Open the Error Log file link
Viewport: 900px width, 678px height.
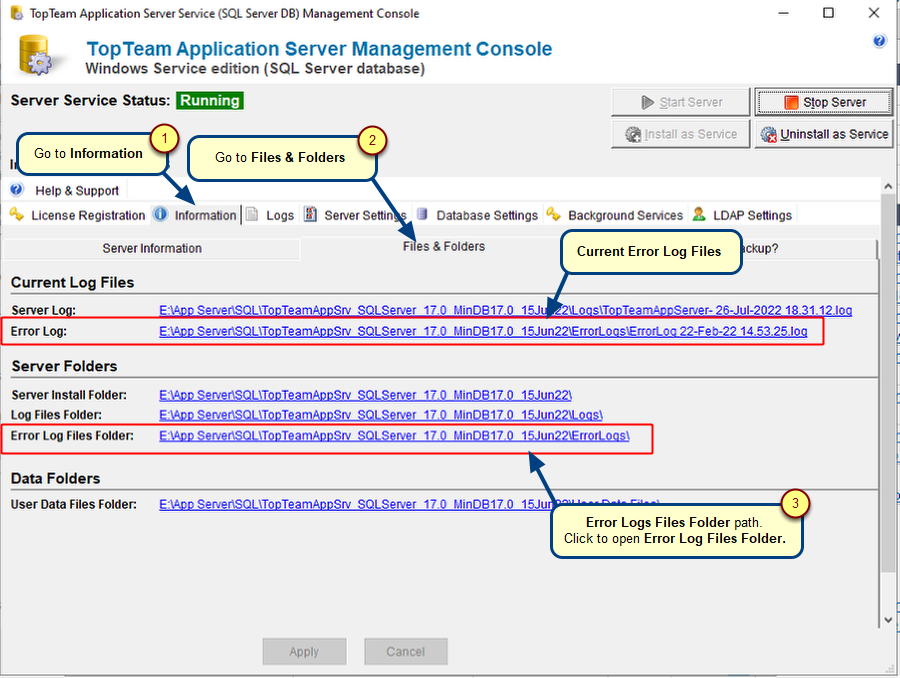click(x=483, y=331)
